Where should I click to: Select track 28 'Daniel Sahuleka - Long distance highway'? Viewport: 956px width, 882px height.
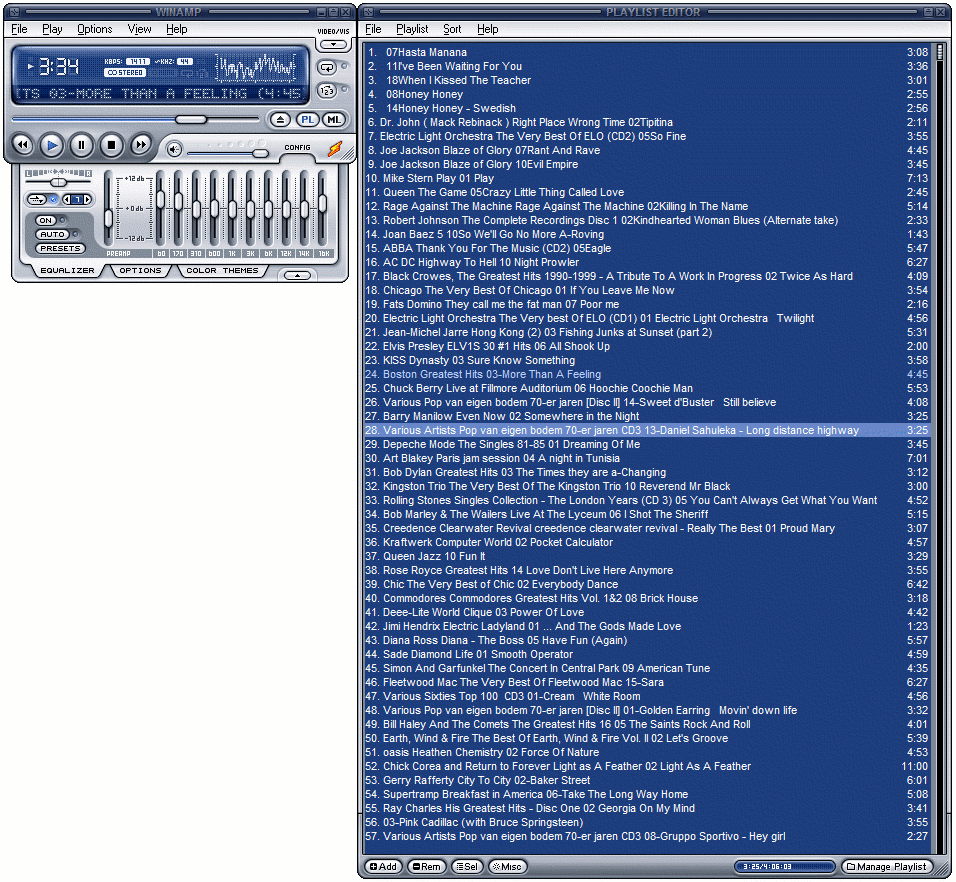click(647, 430)
